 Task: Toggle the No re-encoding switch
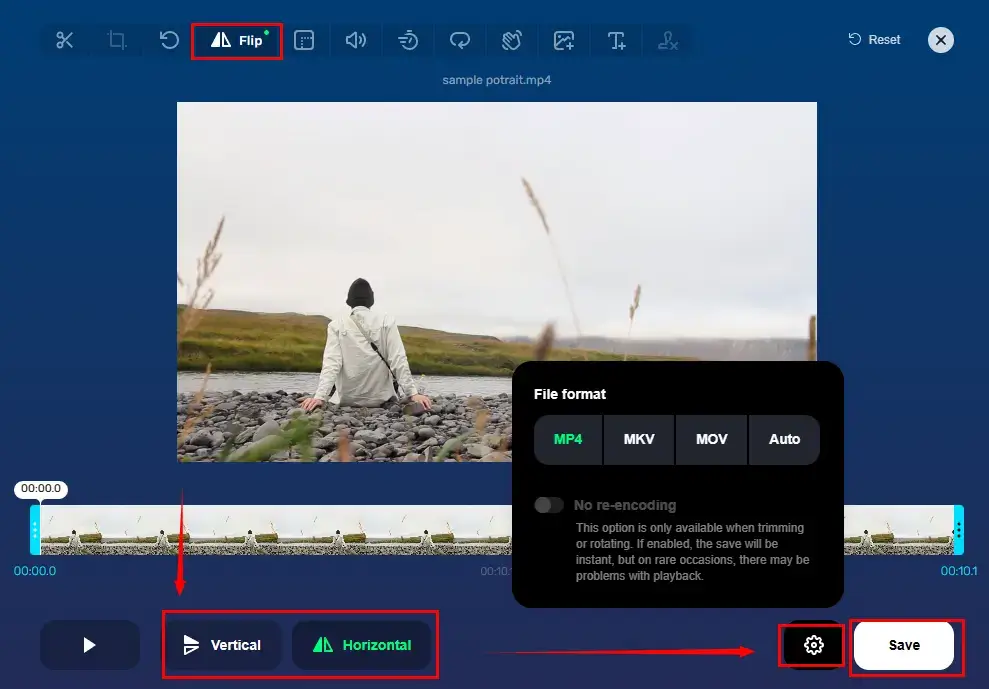click(x=549, y=505)
